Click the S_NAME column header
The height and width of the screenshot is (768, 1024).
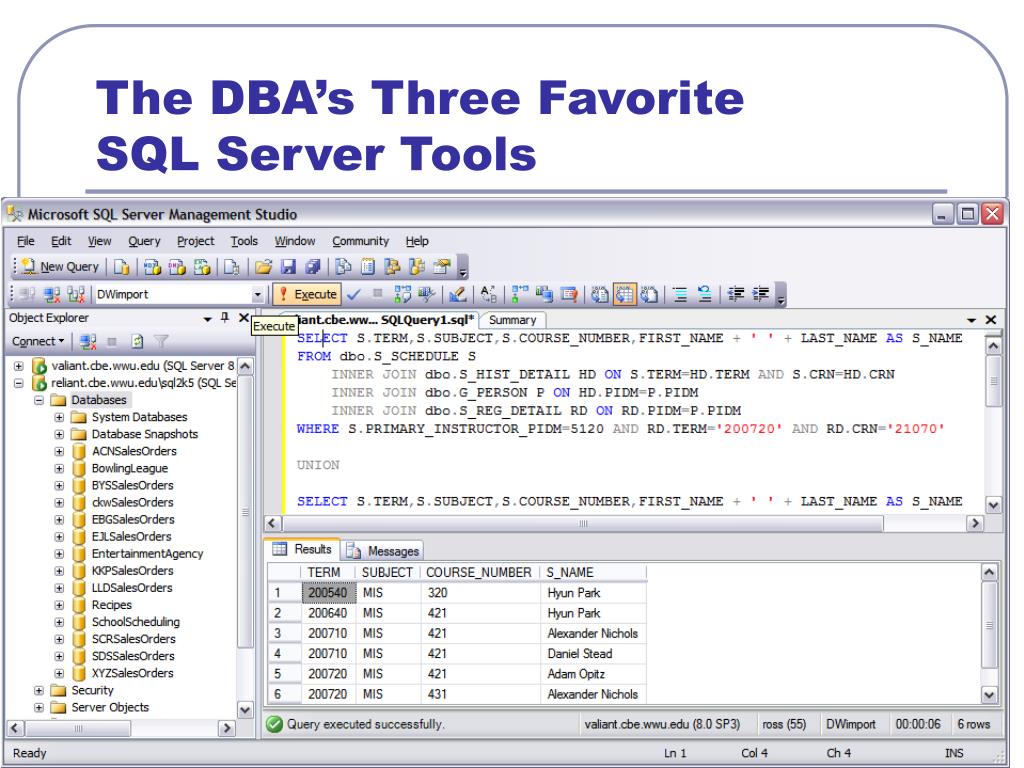[x=593, y=572]
